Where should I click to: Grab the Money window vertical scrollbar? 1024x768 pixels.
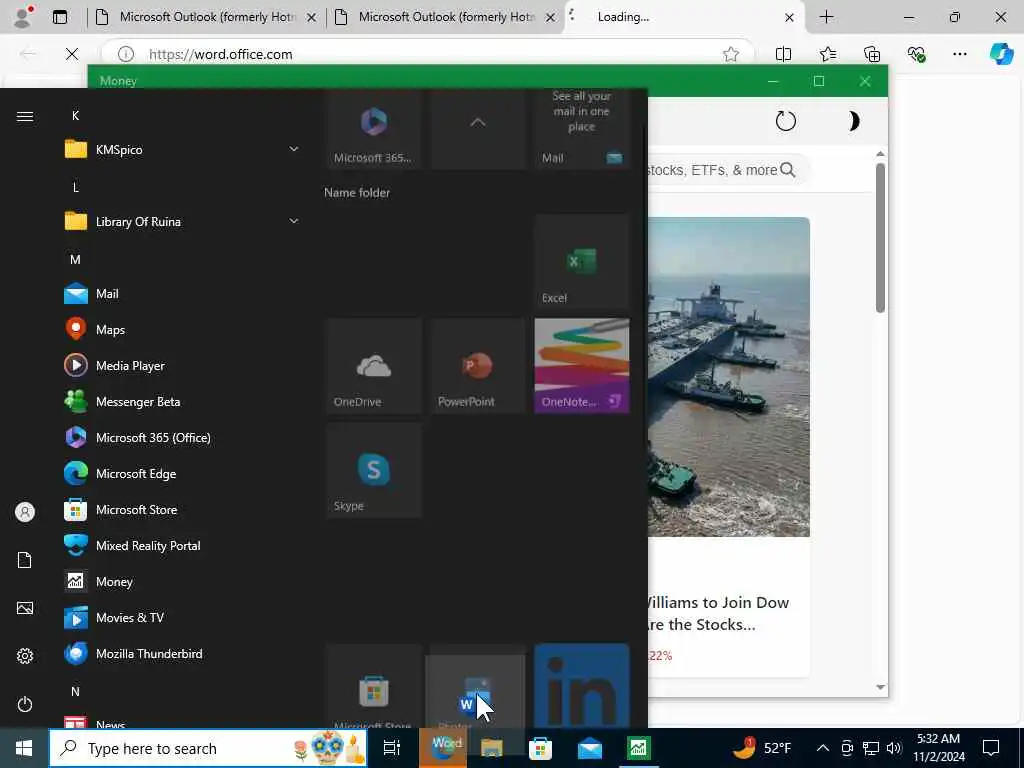point(880,238)
